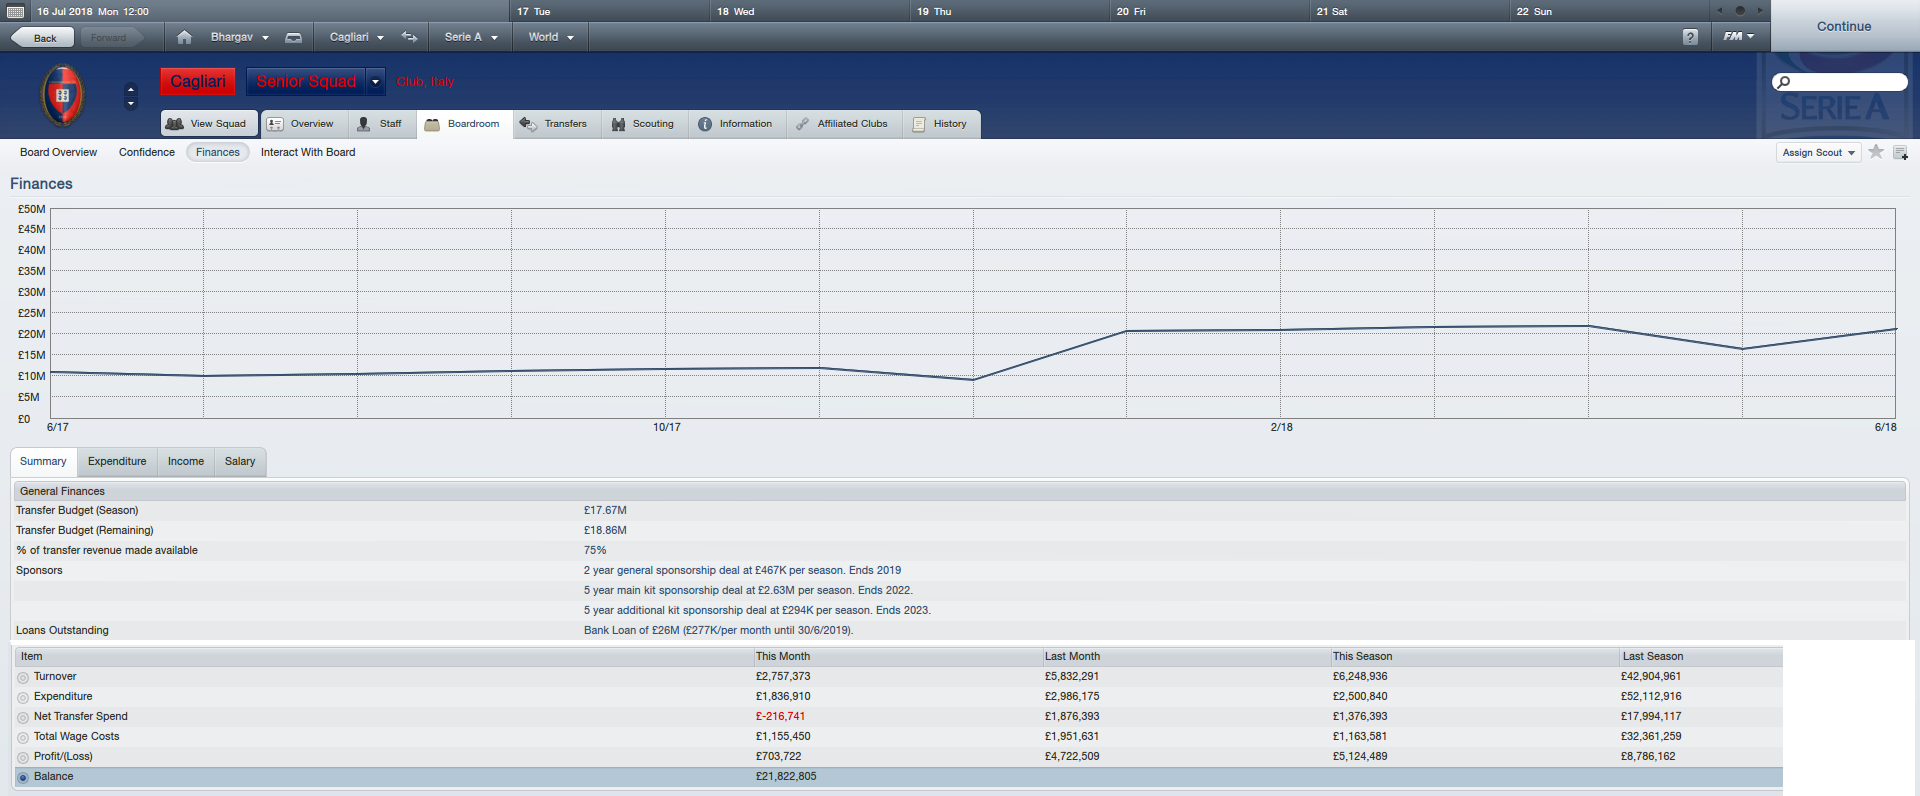Switch to the Income tab
Image resolution: width=1920 pixels, height=796 pixels.
tap(186, 461)
